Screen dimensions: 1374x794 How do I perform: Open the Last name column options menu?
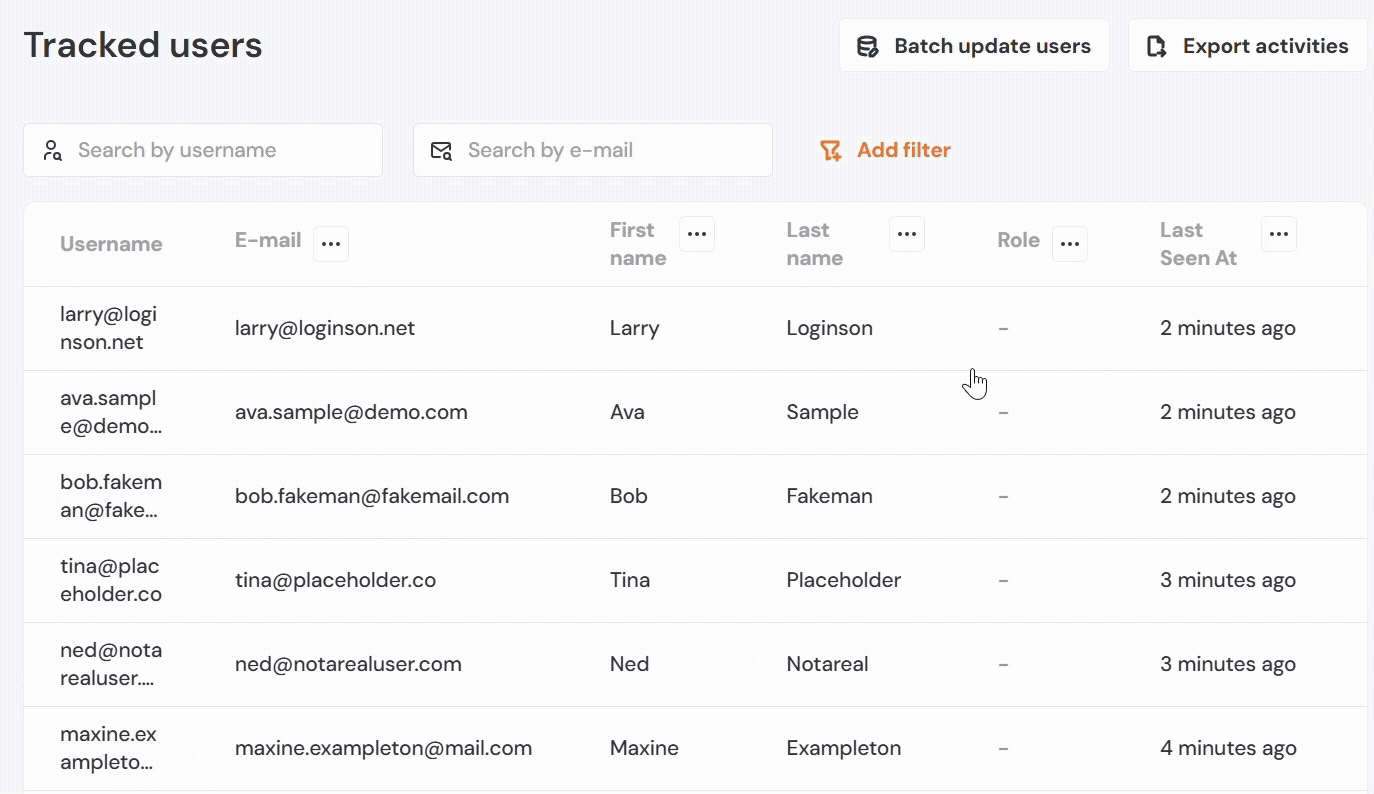click(907, 234)
